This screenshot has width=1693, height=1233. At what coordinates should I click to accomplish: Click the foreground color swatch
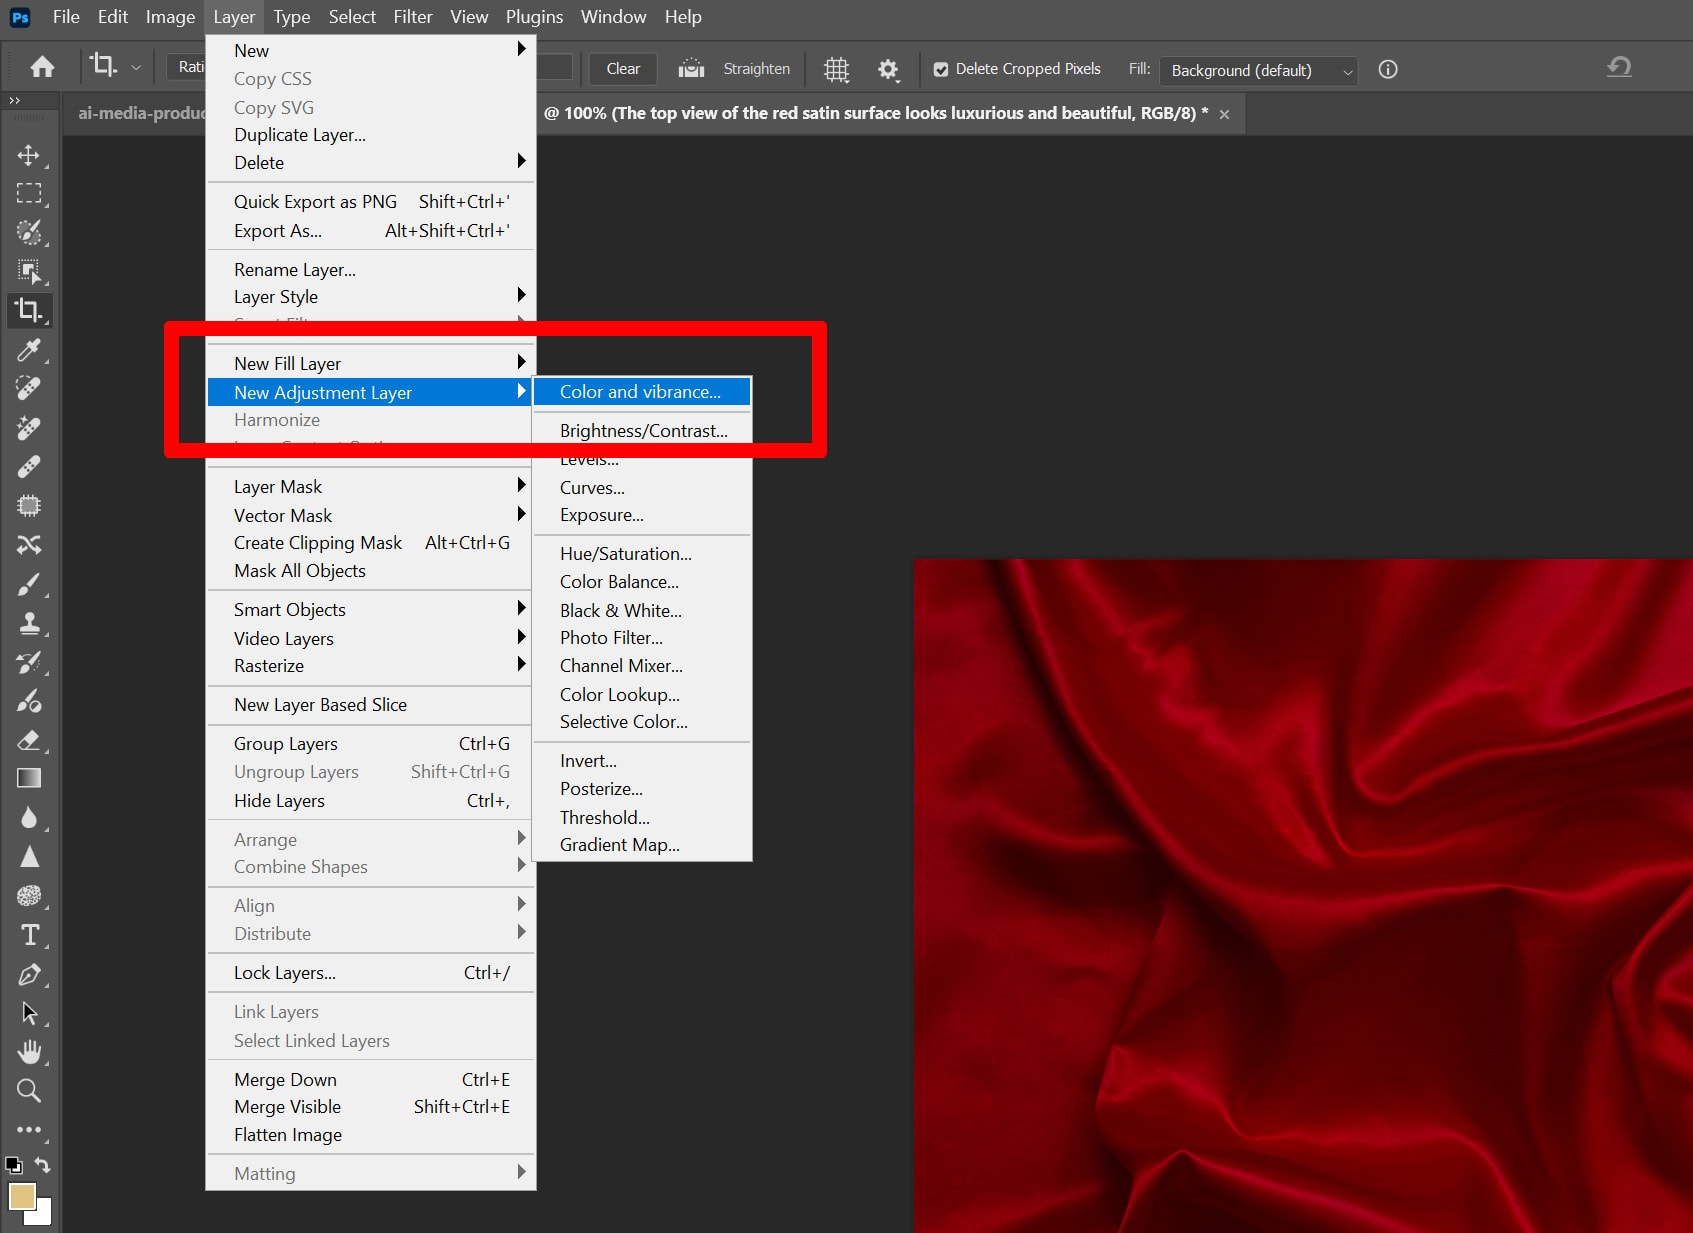tap(21, 1196)
